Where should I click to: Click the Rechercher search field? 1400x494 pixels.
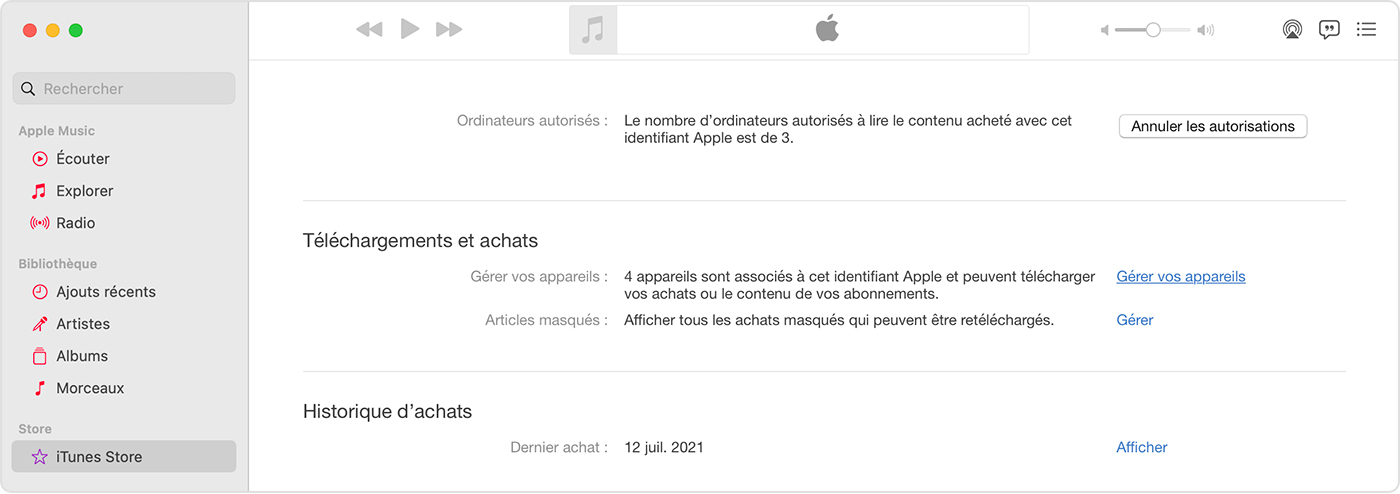tap(124, 89)
